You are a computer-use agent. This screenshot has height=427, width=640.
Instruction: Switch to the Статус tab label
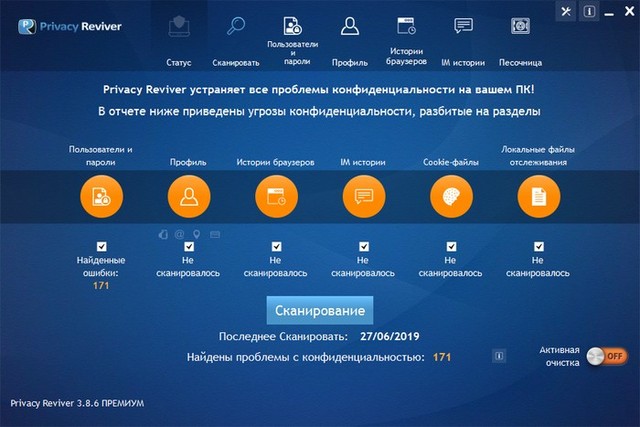[179, 63]
